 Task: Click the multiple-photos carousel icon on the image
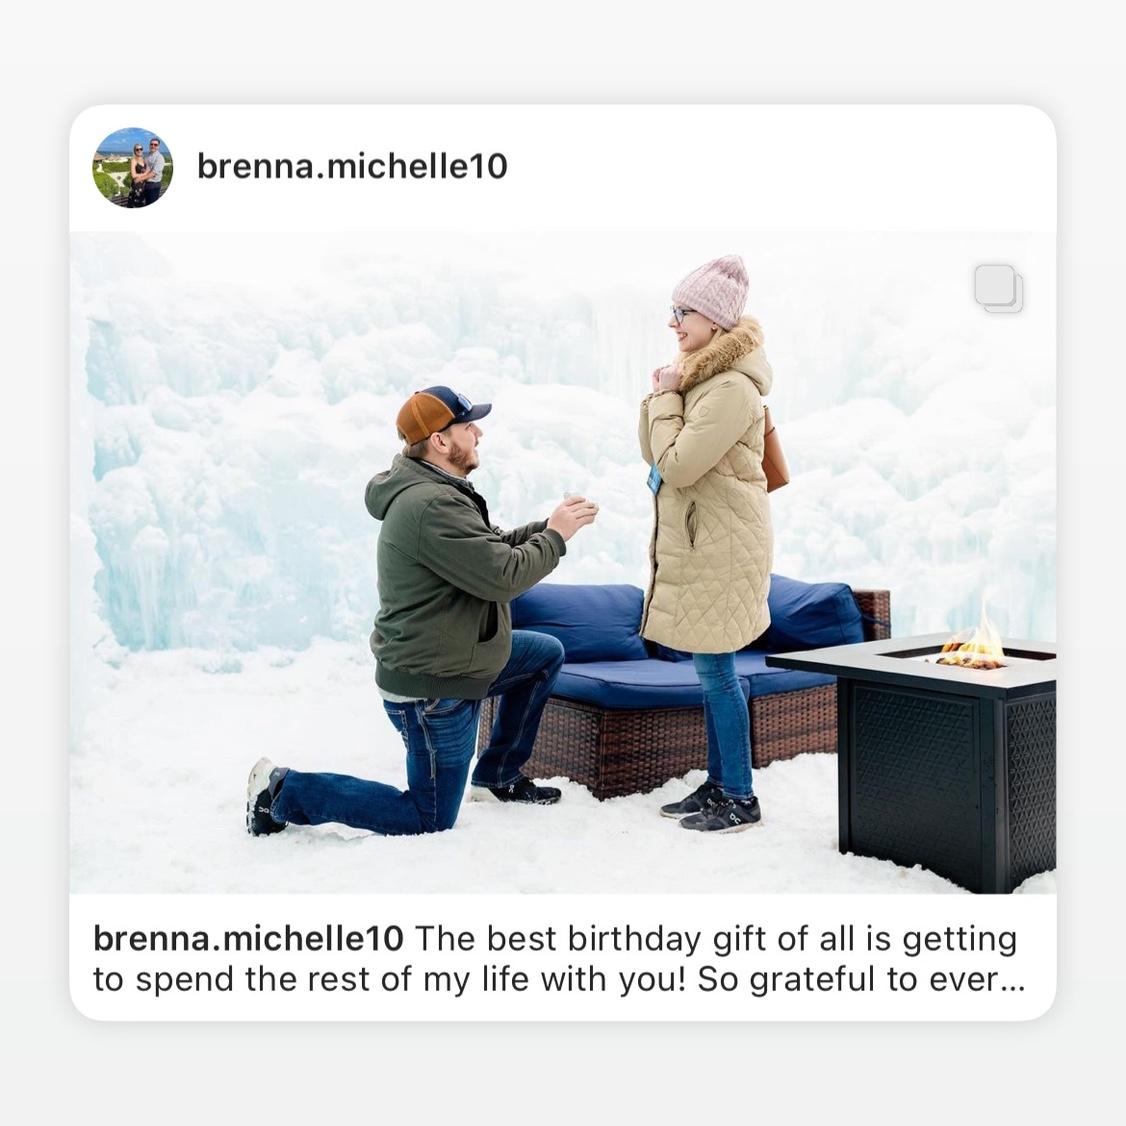pyautogui.click(x=999, y=289)
